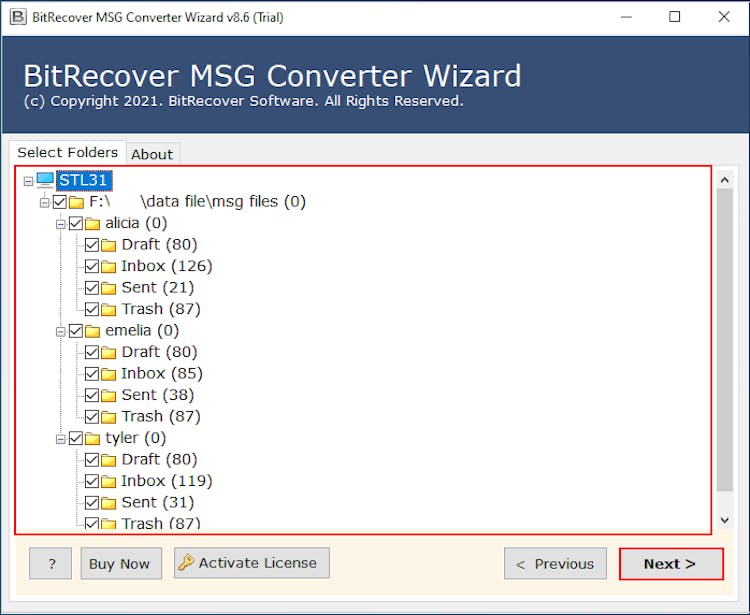The width and height of the screenshot is (750, 615).
Task: Click the emelia folder icon
Action: pyautogui.click(x=93, y=330)
